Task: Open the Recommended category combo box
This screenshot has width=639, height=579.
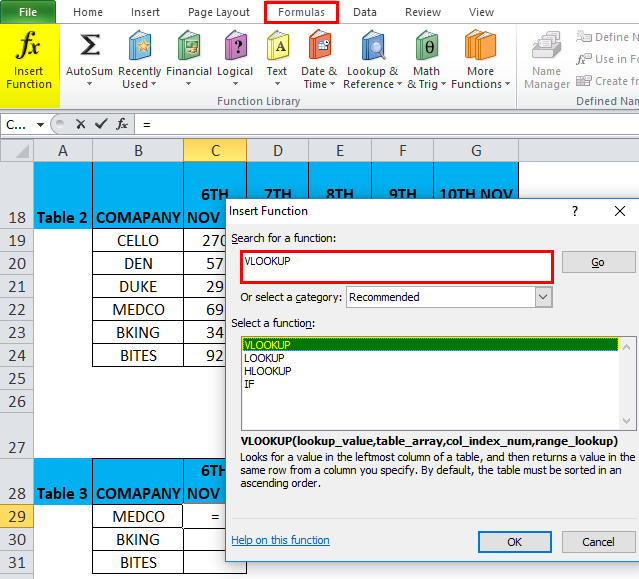Action: point(449,297)
